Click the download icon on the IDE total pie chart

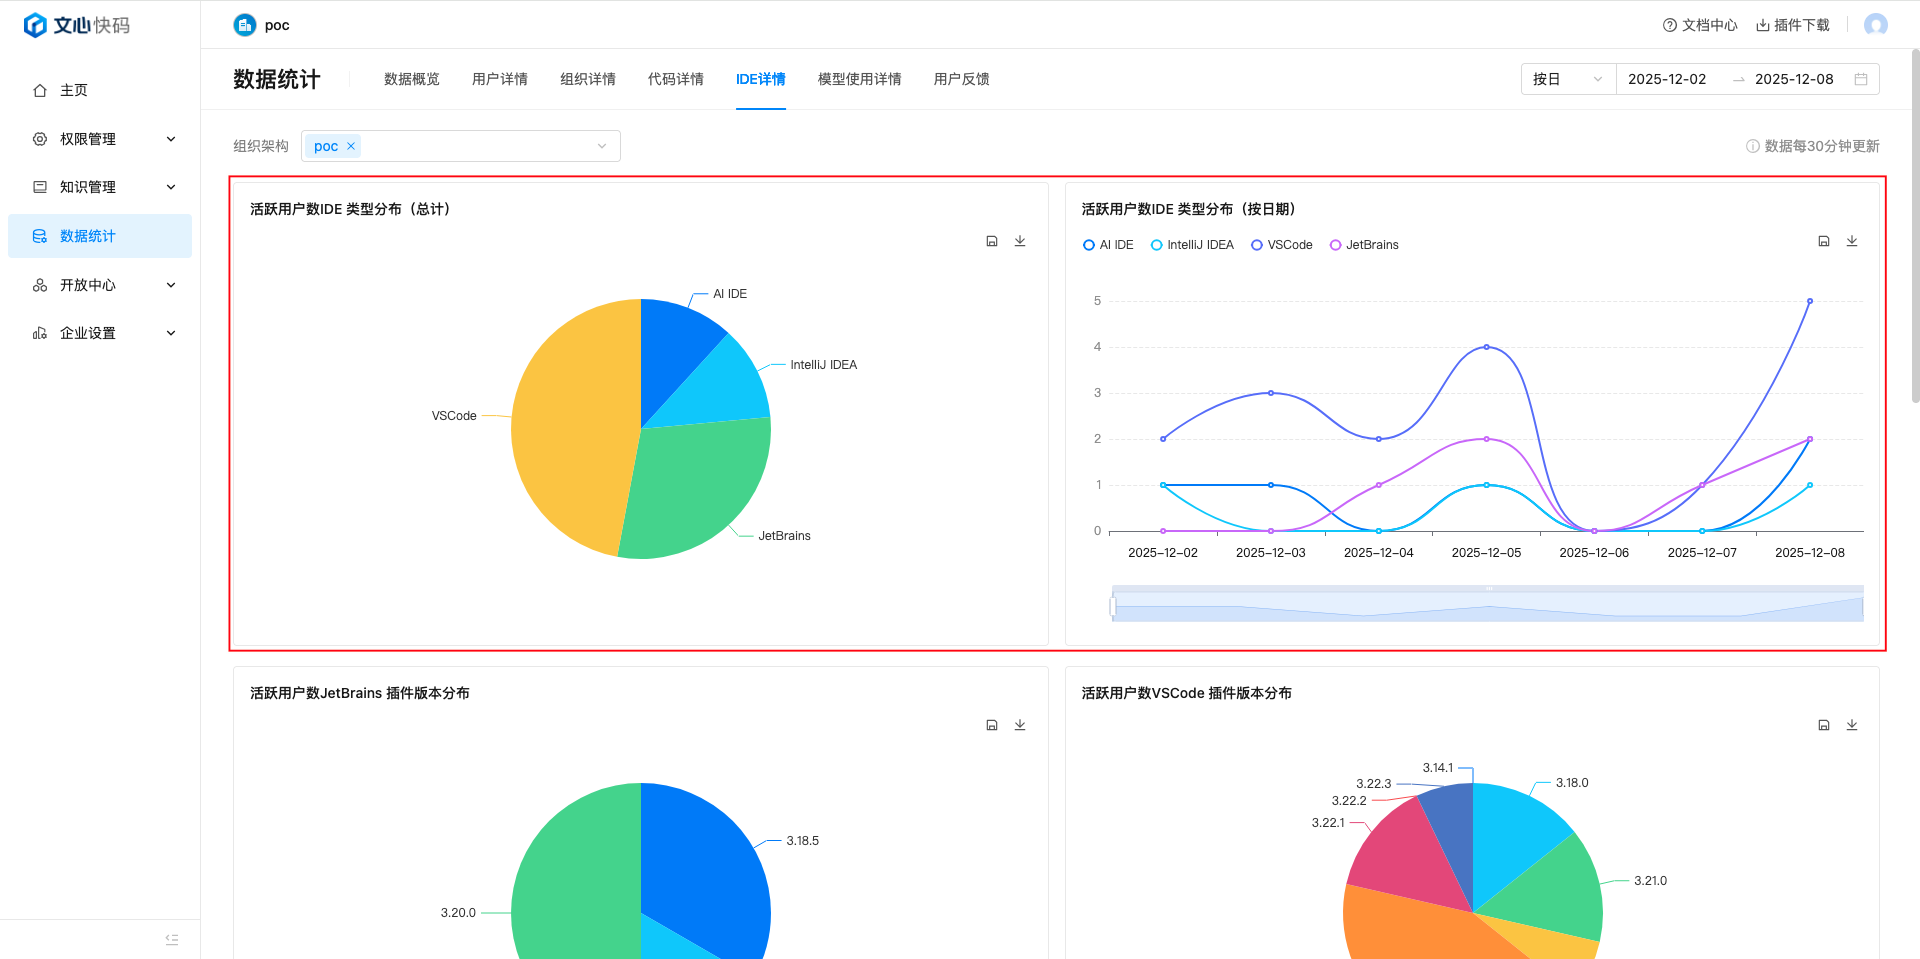(1020, 241)
